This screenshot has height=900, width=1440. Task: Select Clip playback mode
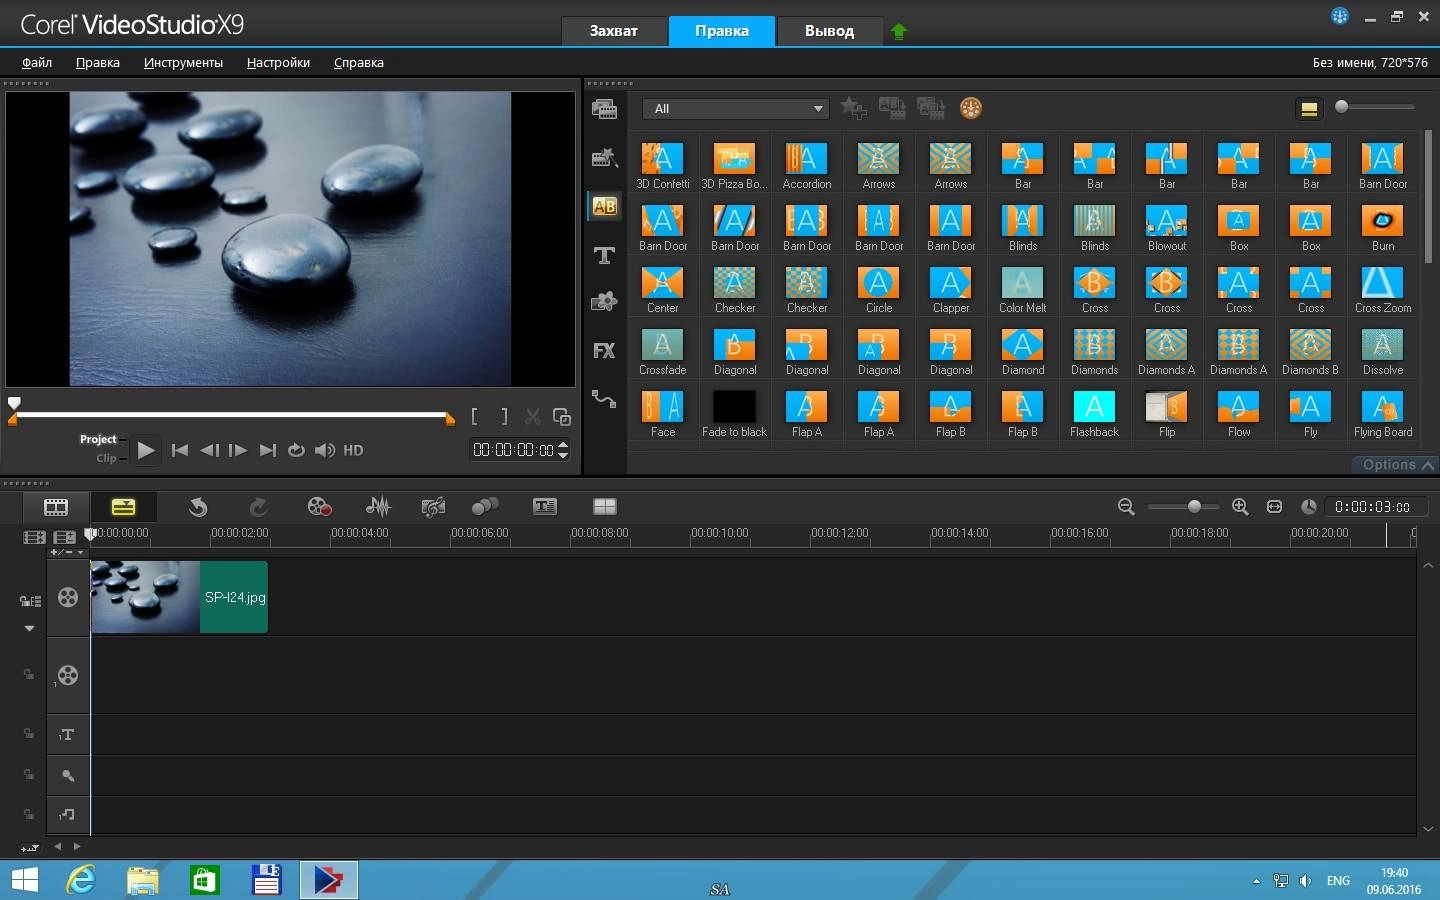click(106, 458)
